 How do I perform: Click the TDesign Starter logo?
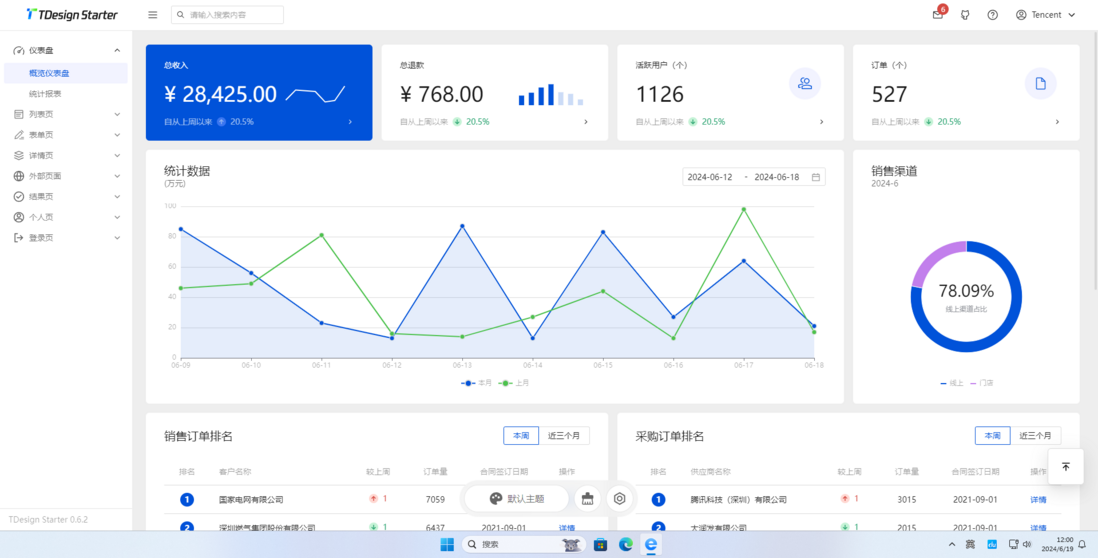pos(72,15)
